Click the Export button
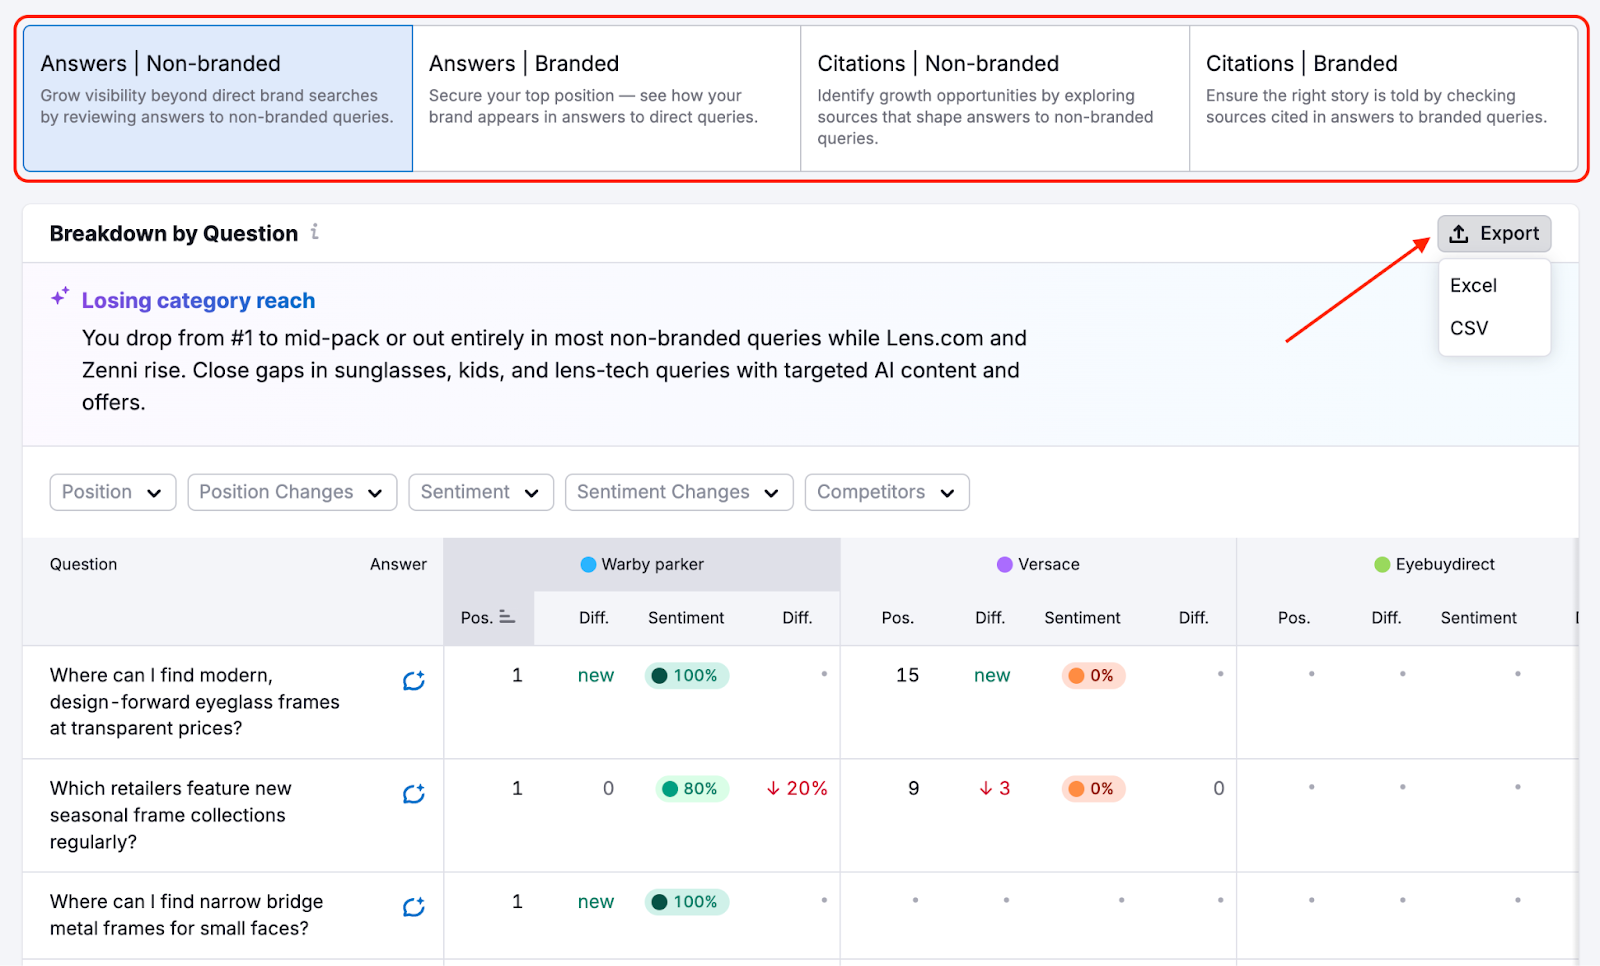The image size is (1600, 966). click(1494, 233)
